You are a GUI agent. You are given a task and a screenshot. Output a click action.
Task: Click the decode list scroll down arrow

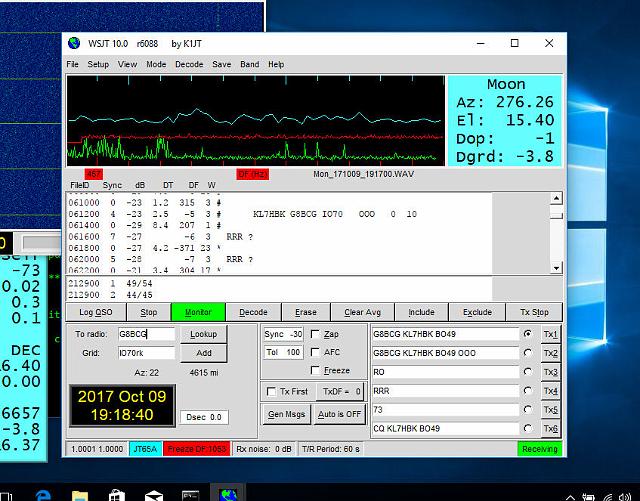pyautogui.click(x=556, y=268)
